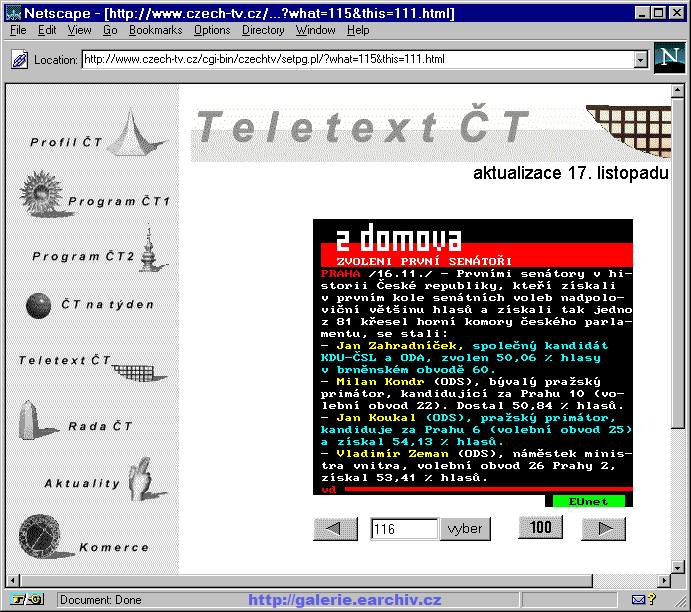This screenshot has height=612, width=691.
Task: Open the ČT na týden link
Action: click(x=107, y=304)
